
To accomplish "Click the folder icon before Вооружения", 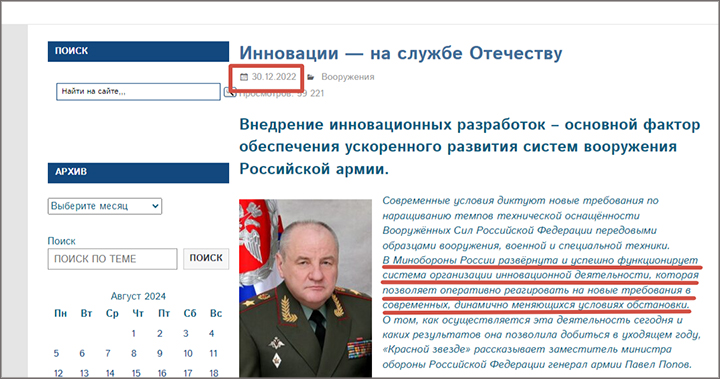I will 311,77.
